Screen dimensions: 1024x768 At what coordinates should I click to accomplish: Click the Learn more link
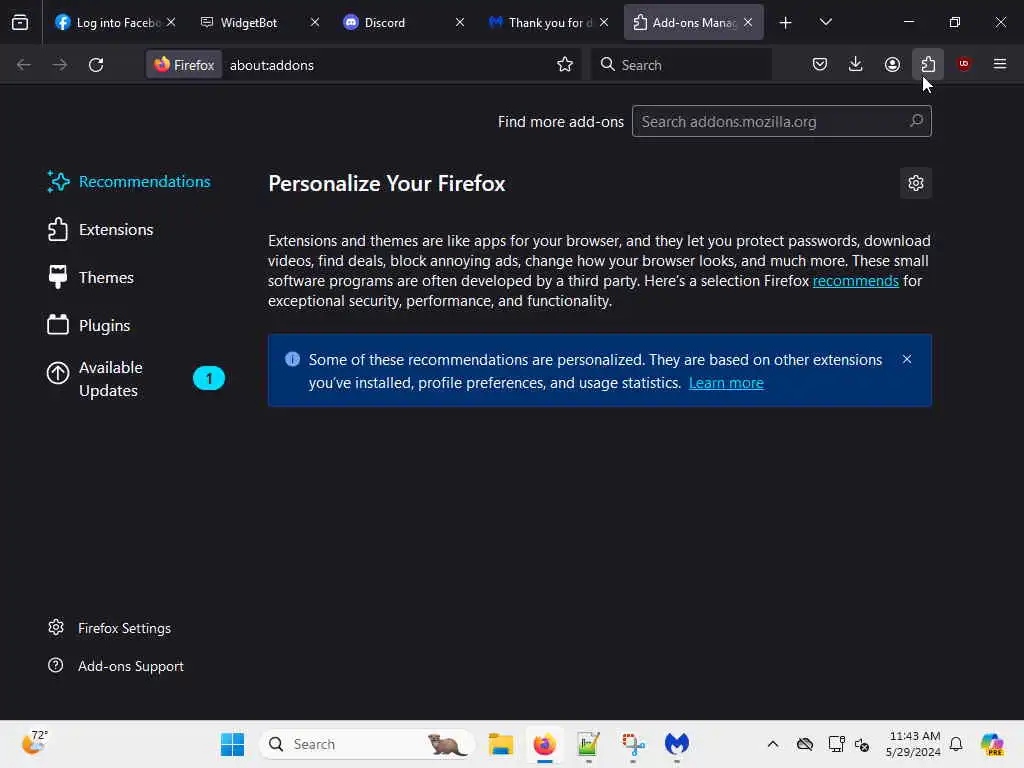tap(726, 383)
